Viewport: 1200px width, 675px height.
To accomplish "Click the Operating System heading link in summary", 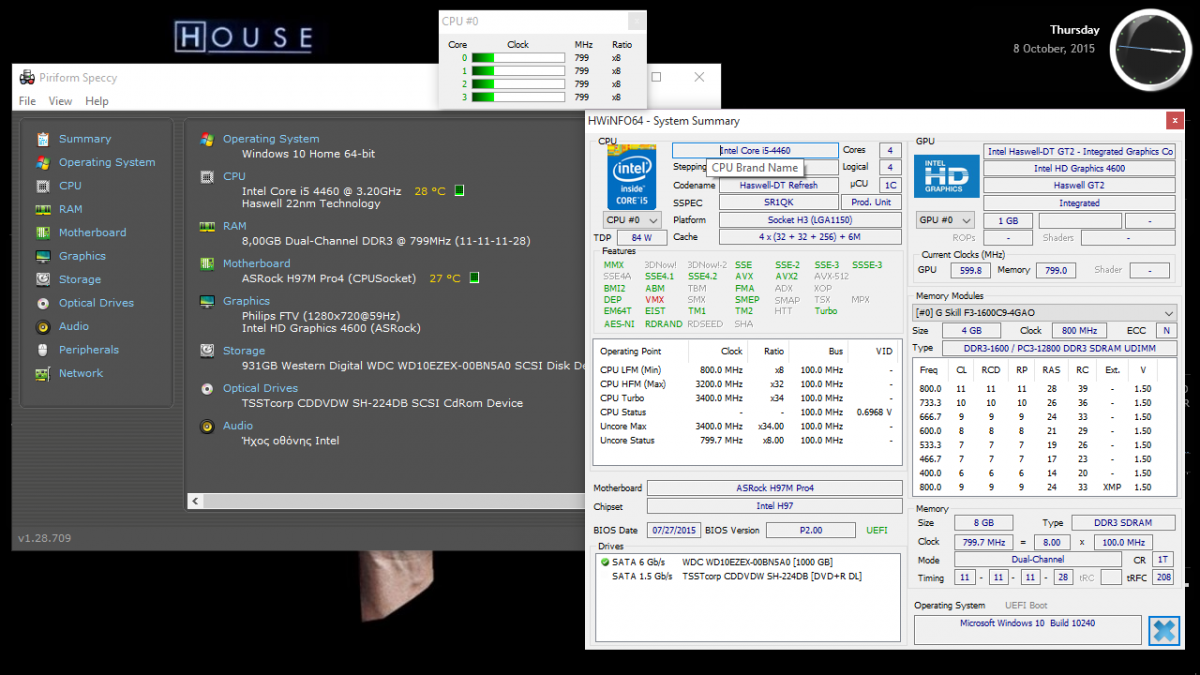I will 271,139.
